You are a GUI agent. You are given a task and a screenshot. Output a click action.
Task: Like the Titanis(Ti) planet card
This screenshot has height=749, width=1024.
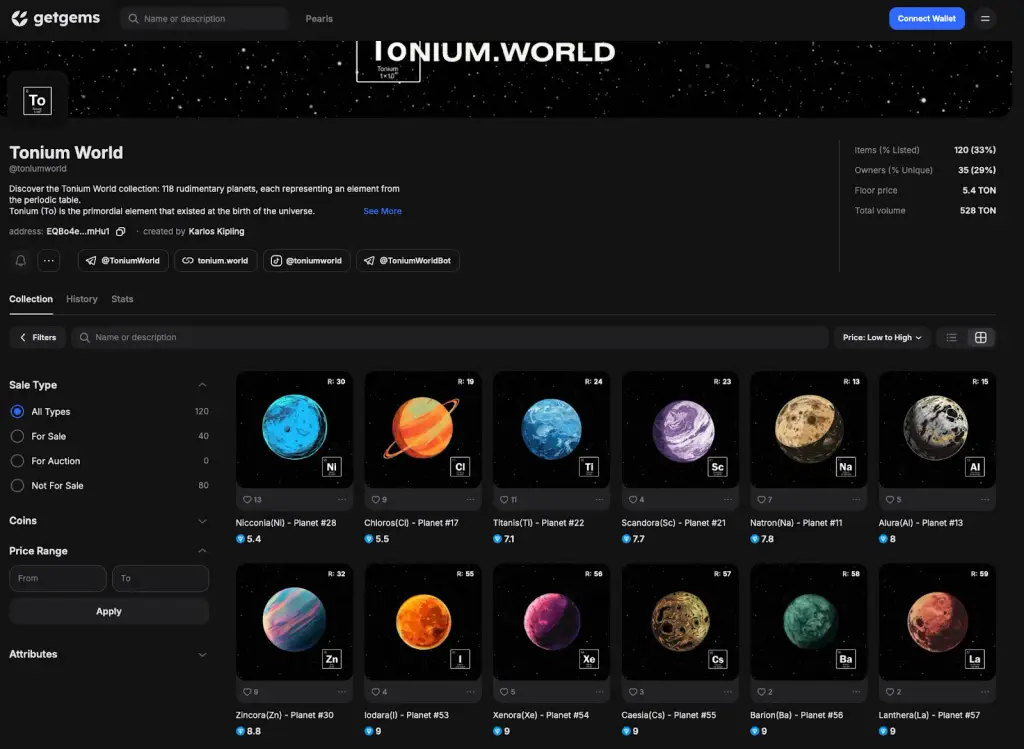click(x=504, y=500)
